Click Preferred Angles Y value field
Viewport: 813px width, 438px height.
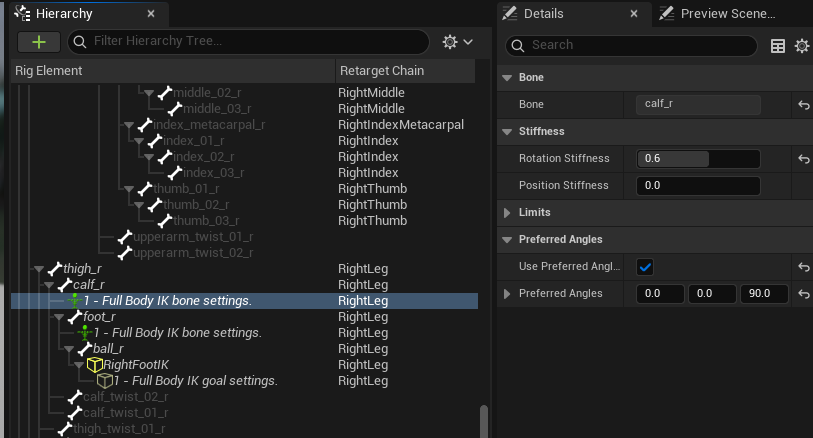coord(712,293)
